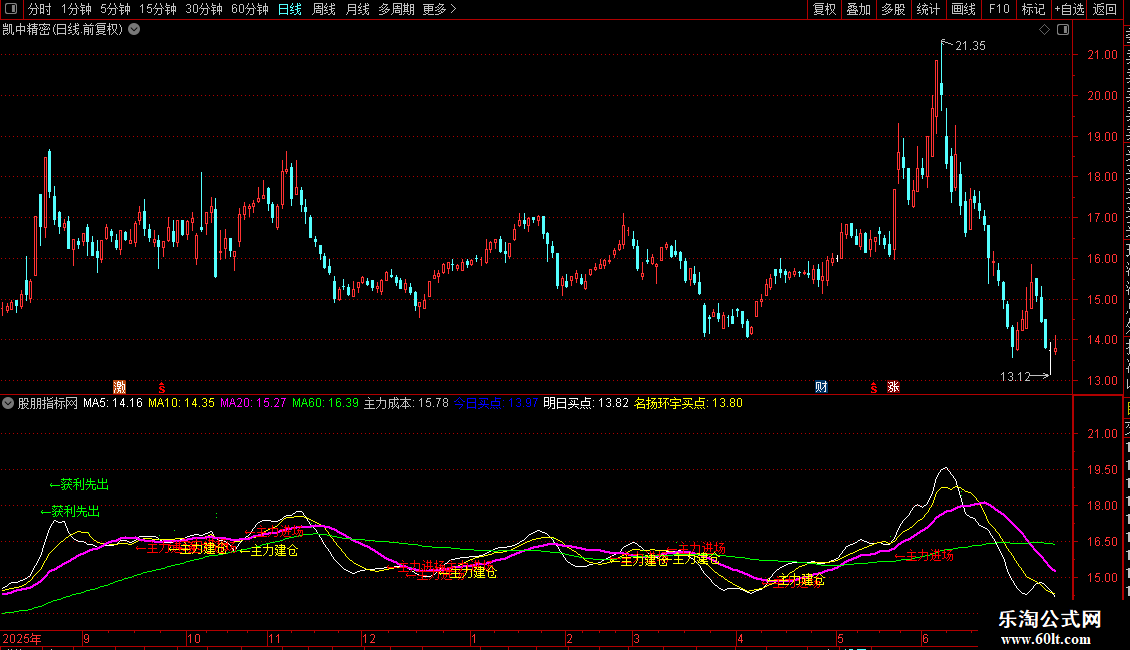This screenshot has height=650, width=1130.
Task: Click the 21.35 high price label
Action: pos(970,46)
